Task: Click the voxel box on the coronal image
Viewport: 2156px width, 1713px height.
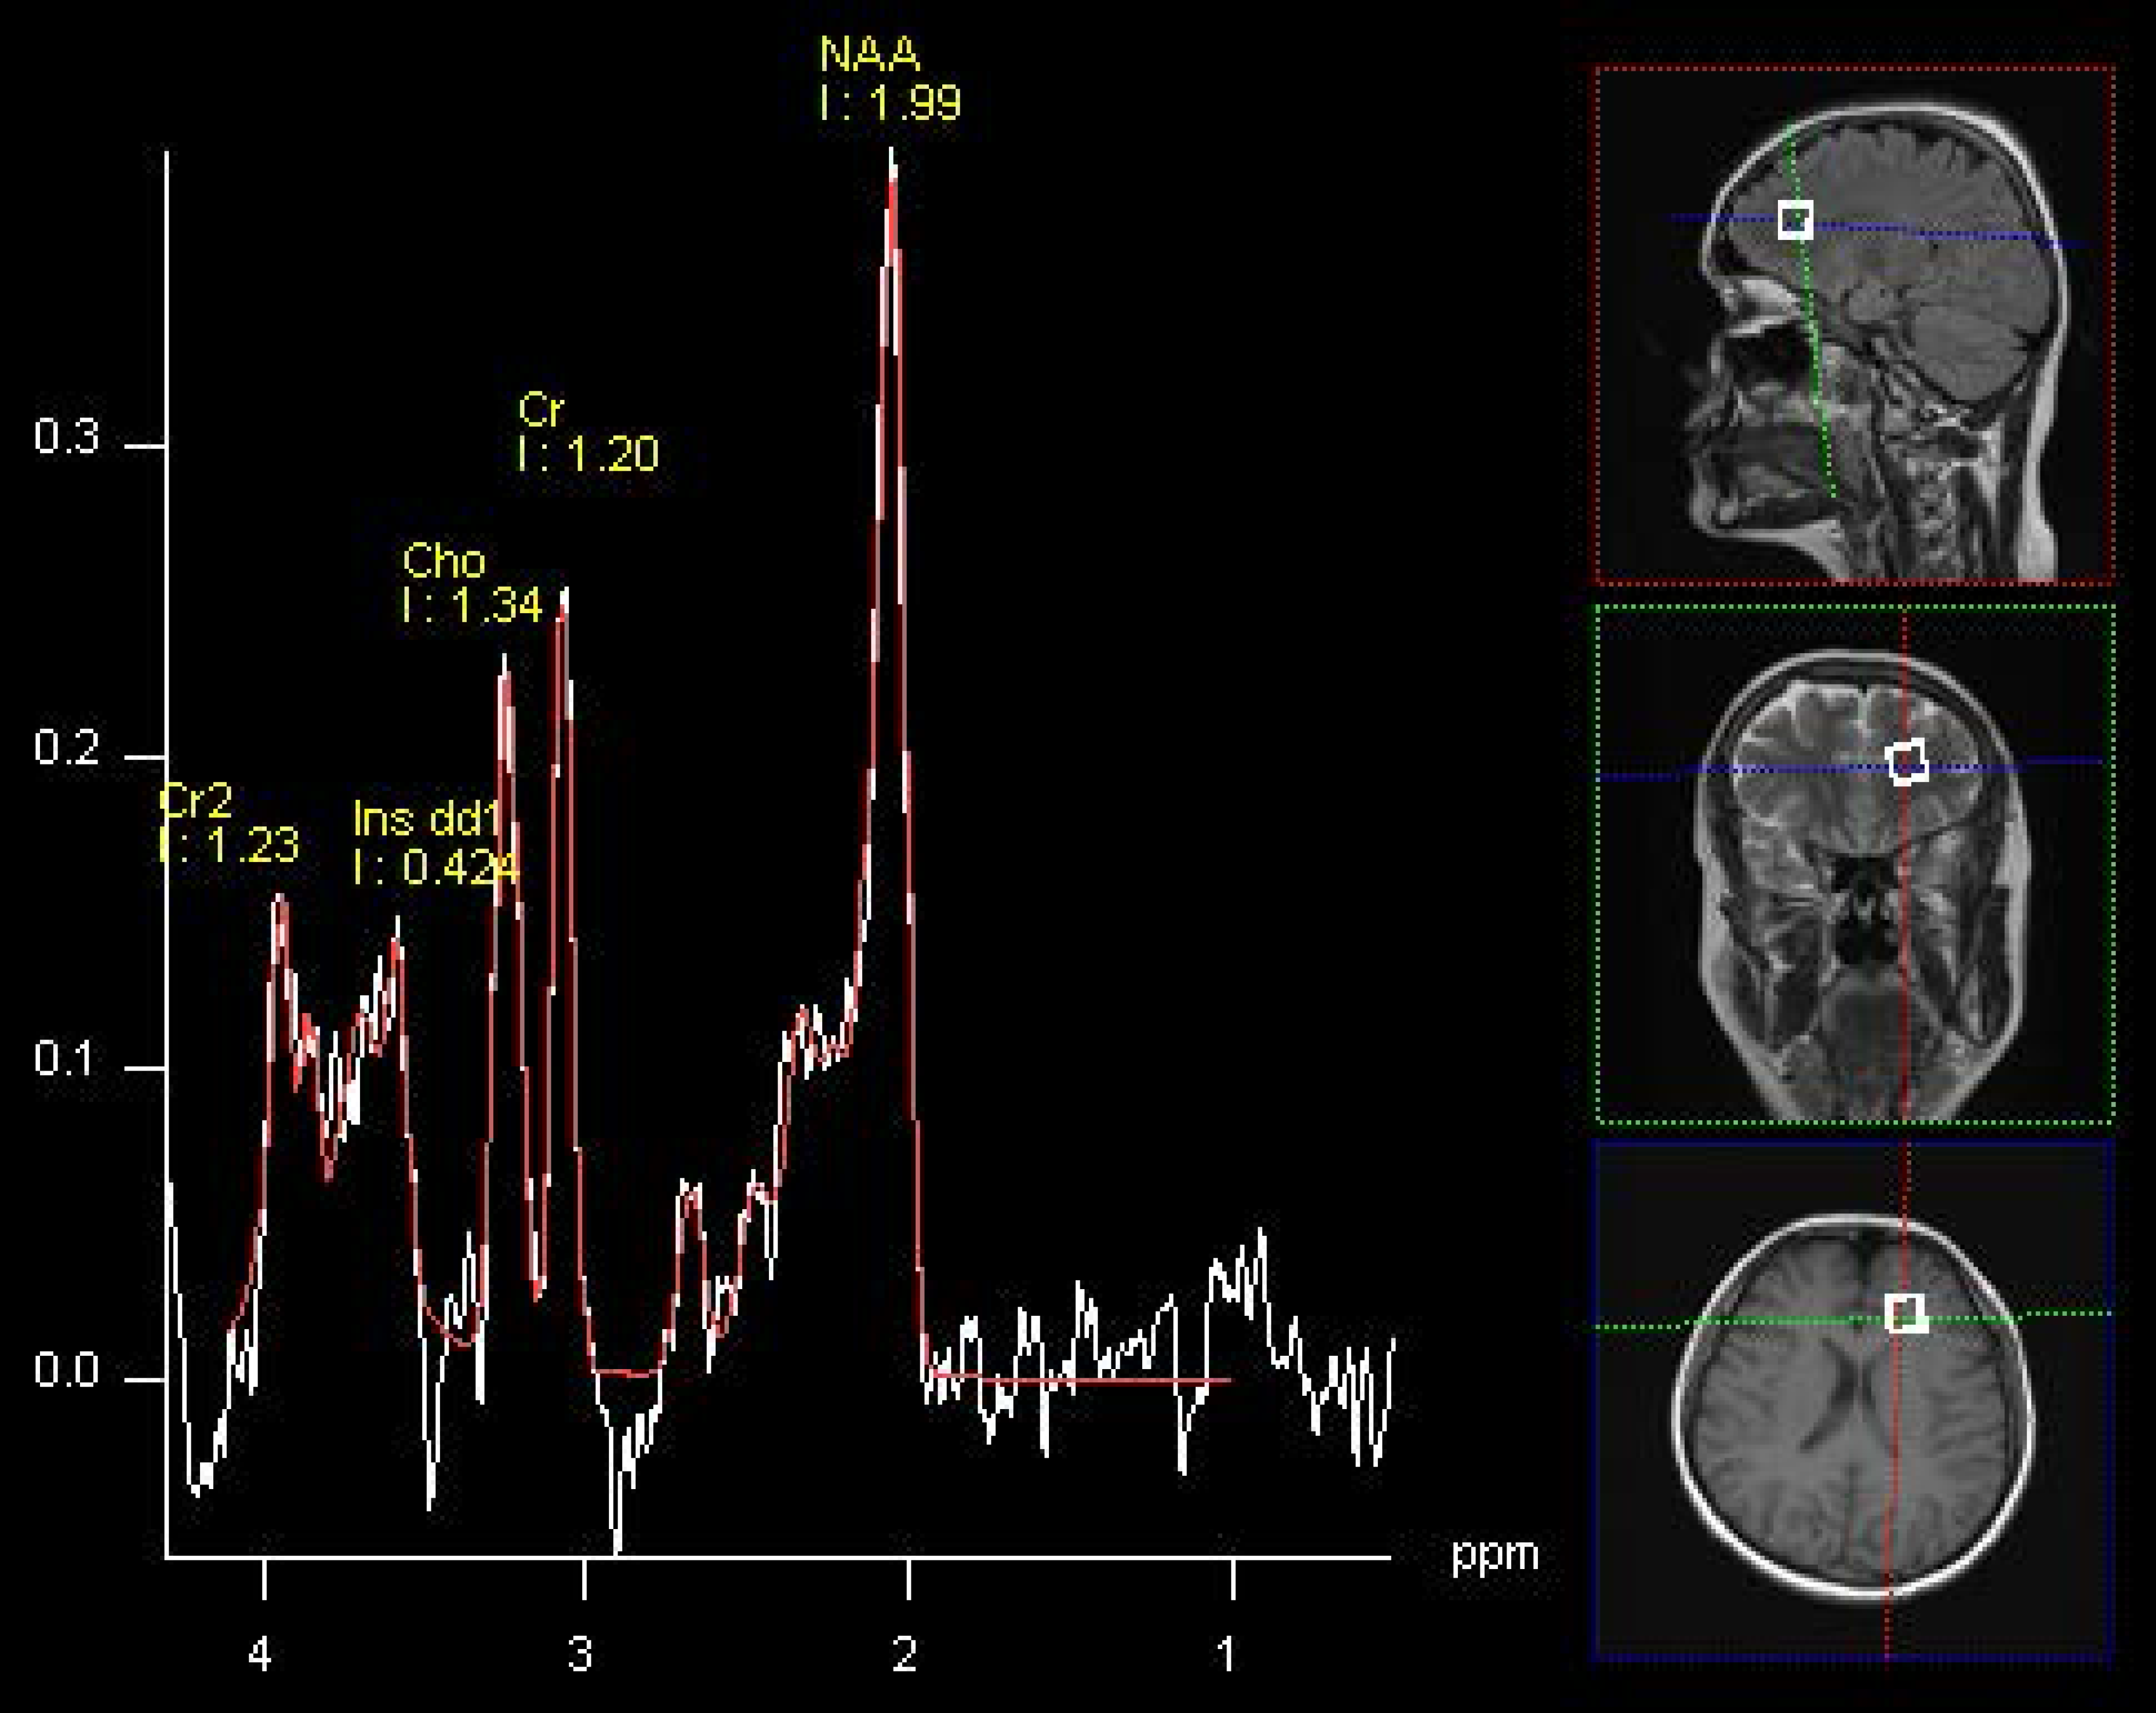Action: (x=1908, y=763)
